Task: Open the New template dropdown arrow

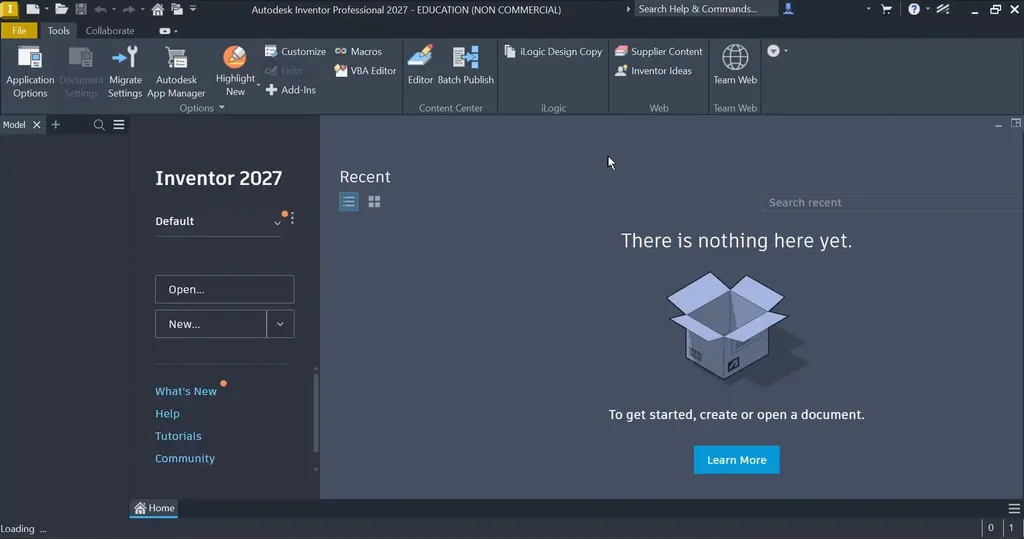Action: click(280, 324)
